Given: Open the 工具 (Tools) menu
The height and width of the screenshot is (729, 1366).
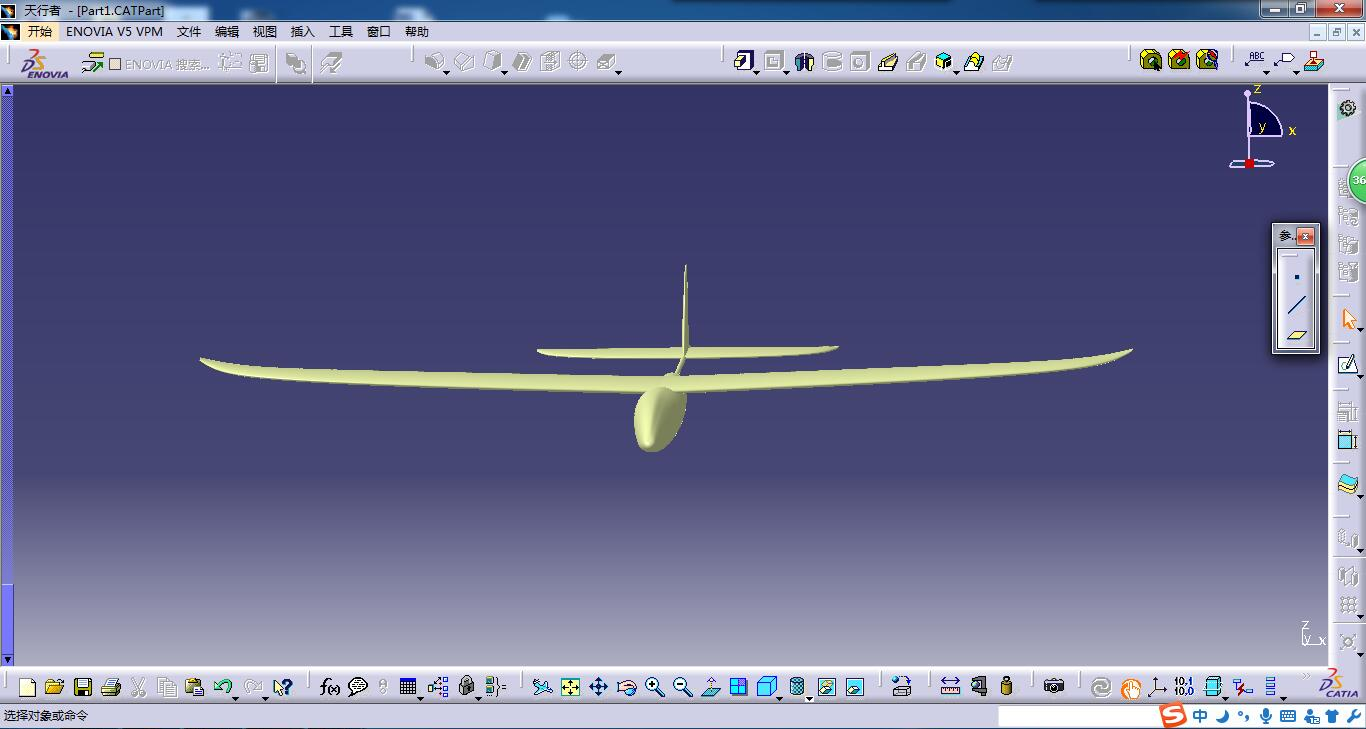Looking at the screenshot, I should coord(341,32).
